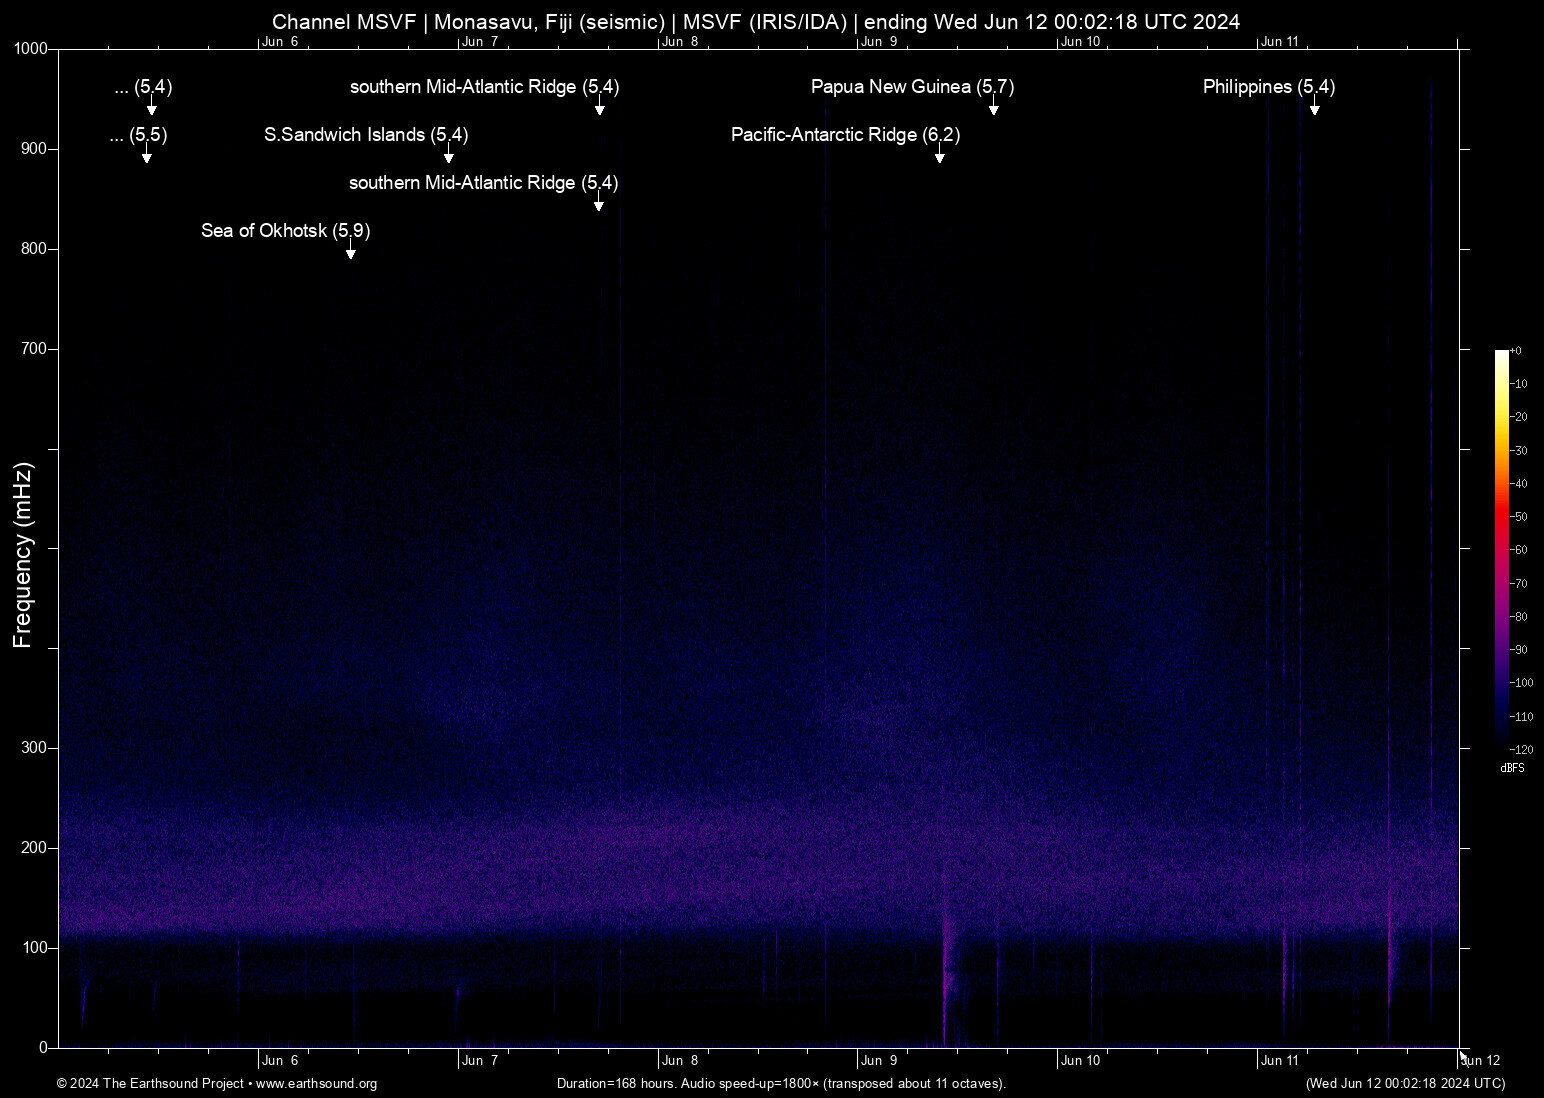Viewport: 1544px width, 1098px height.
Task: Click the Frequency (mHz) axis title
Action: (22, 555)
